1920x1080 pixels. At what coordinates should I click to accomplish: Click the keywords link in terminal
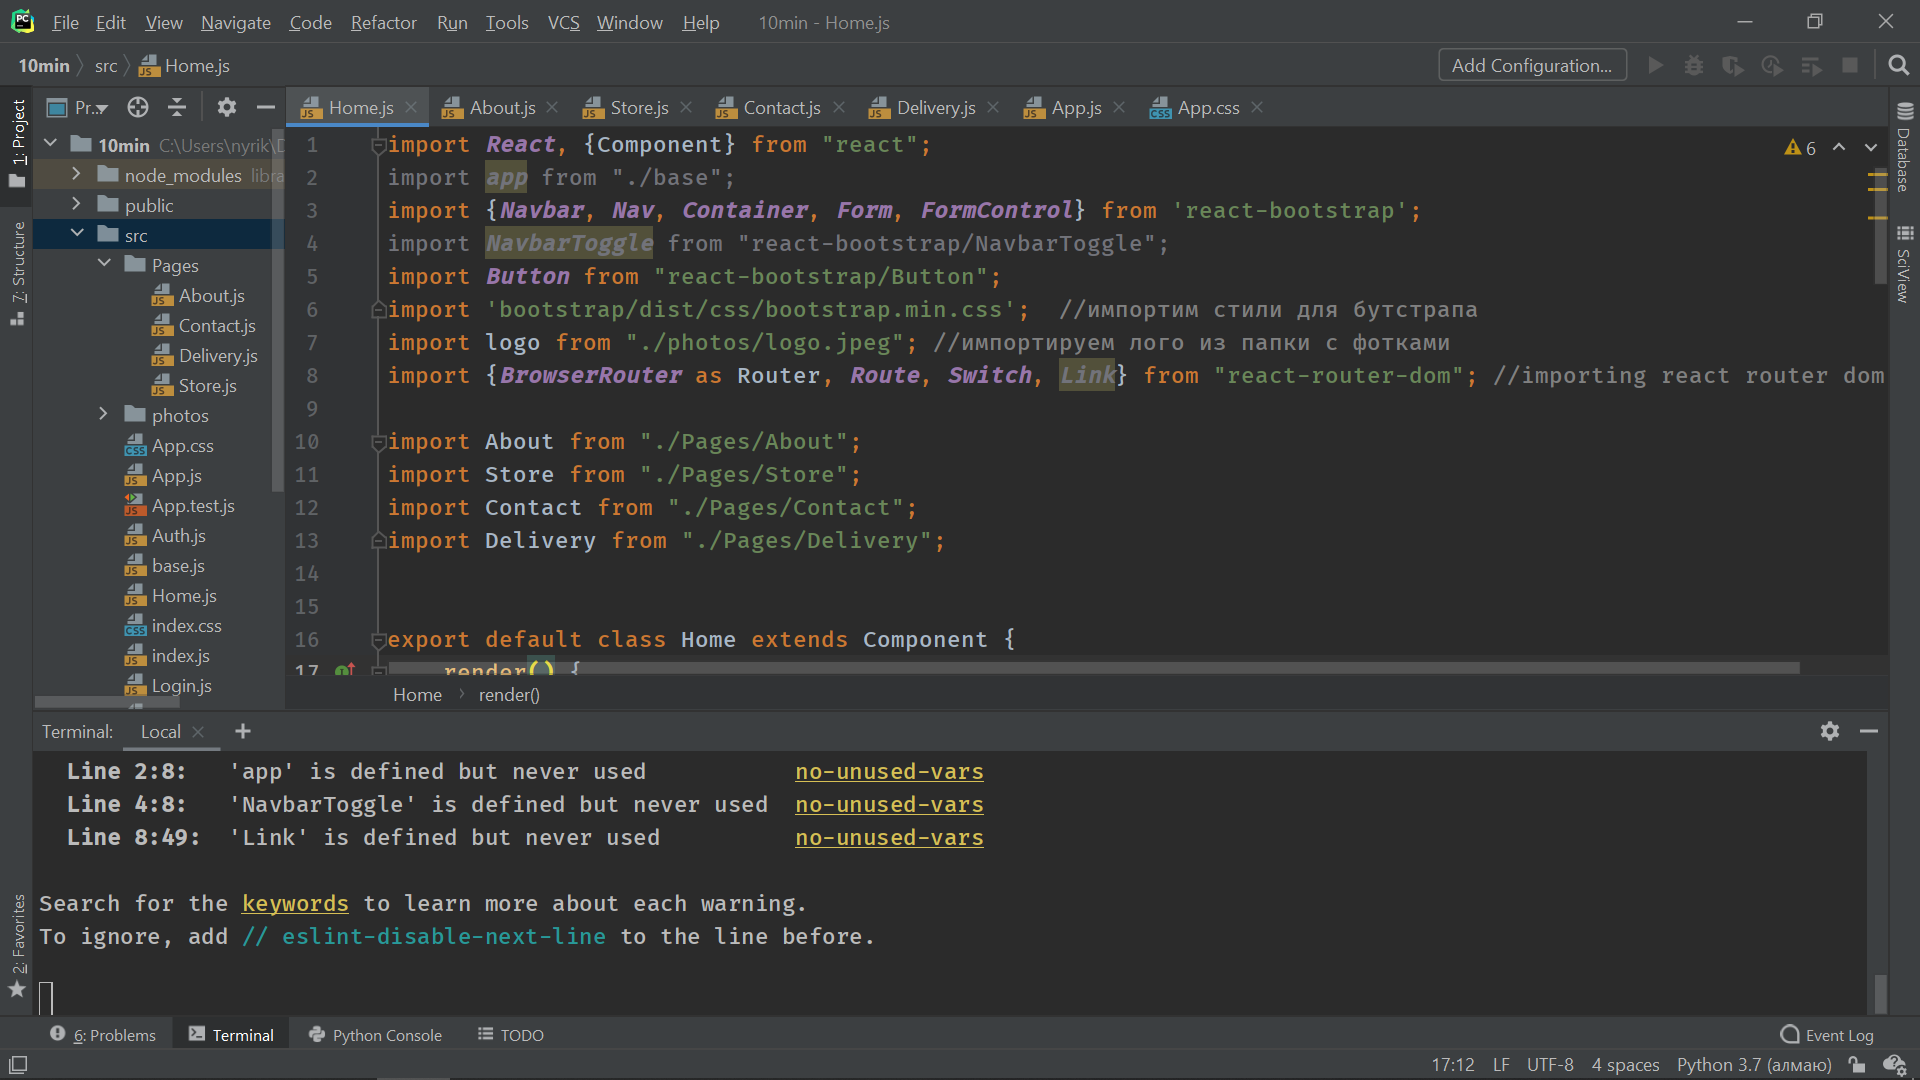coord(295,903)
